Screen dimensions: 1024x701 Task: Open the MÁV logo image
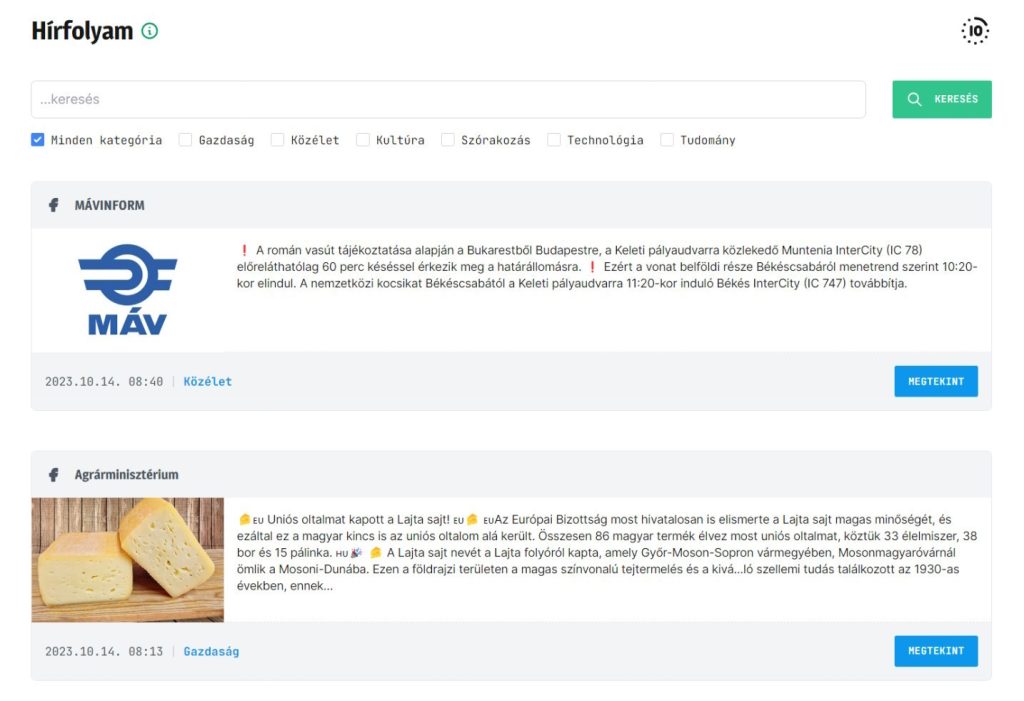coord(127,289)
